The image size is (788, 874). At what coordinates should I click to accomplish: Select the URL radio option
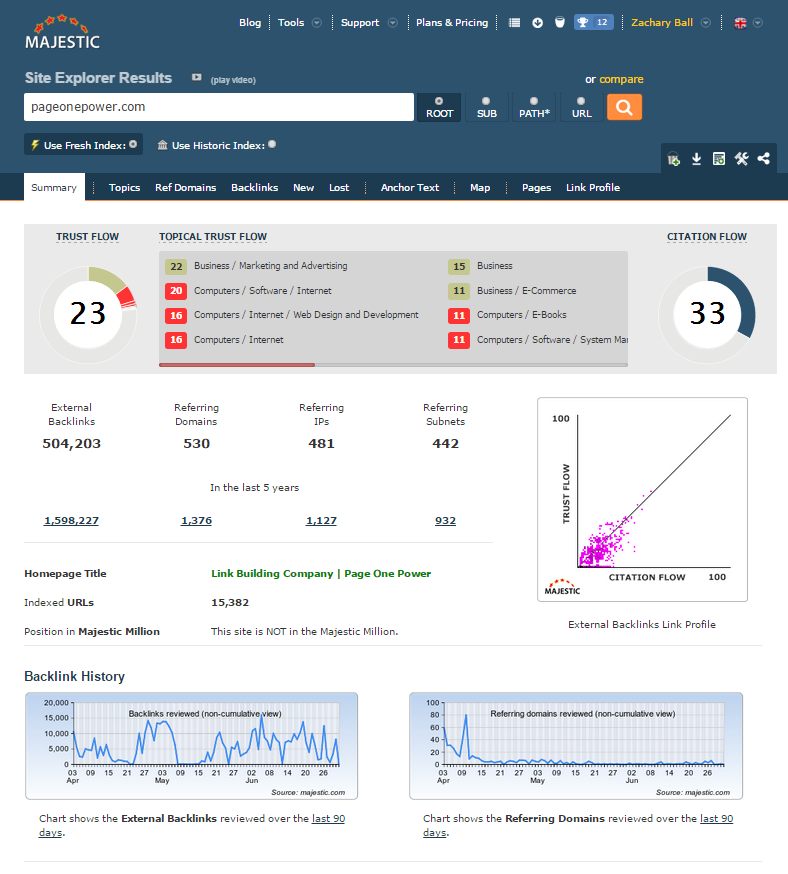tap(581, 101)
